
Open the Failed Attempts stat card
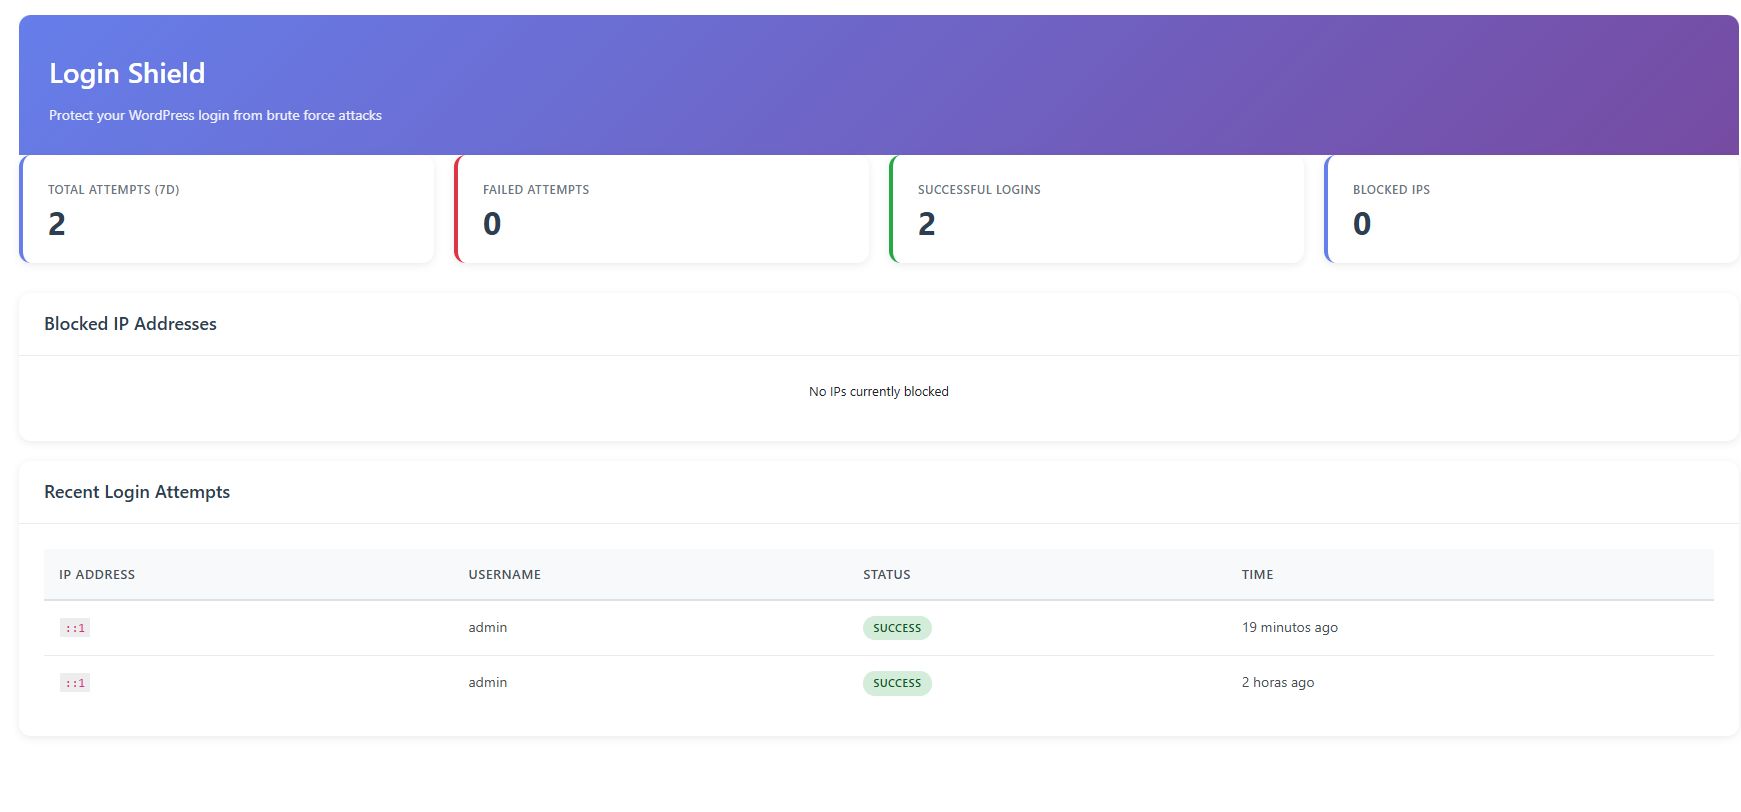(662, 209)
